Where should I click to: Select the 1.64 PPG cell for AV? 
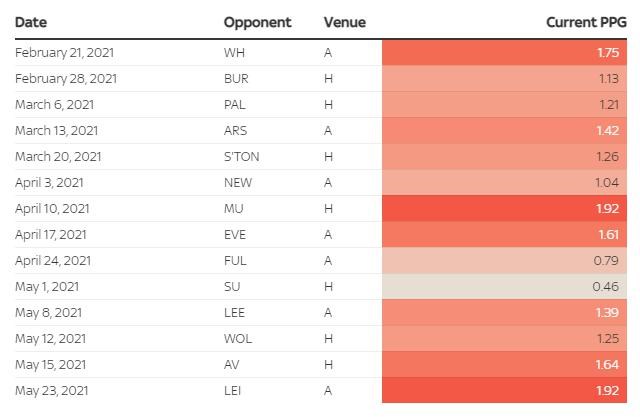tap(505, 365)
